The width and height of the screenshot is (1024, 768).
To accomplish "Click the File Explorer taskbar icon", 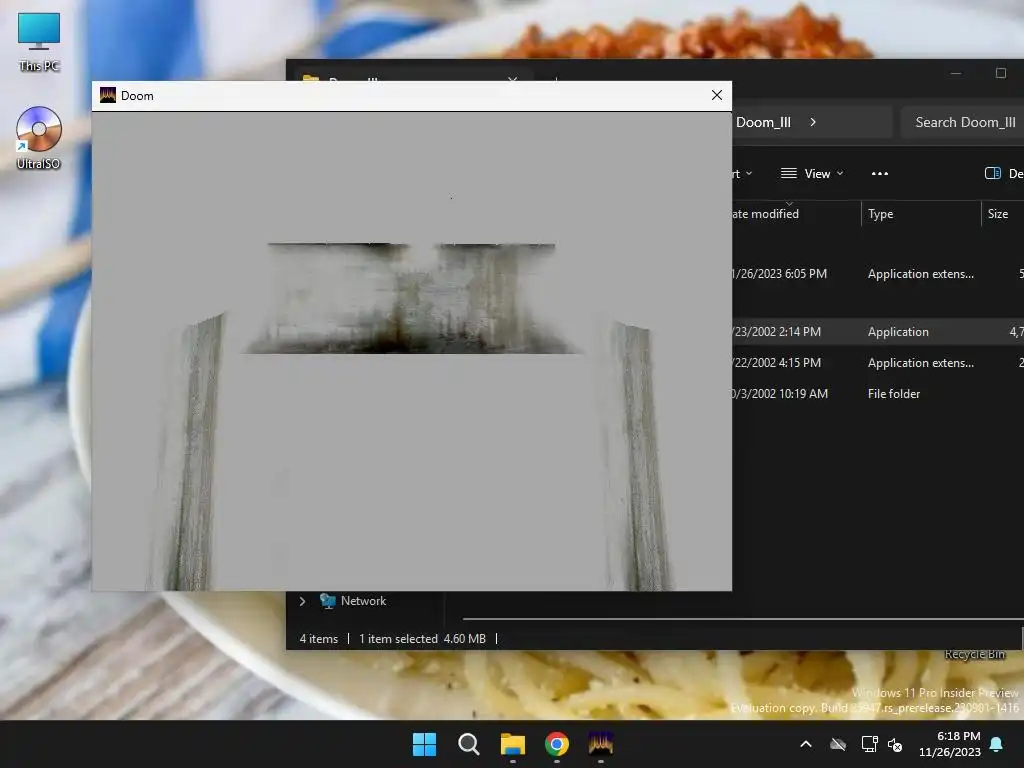I will pos(513,744).
